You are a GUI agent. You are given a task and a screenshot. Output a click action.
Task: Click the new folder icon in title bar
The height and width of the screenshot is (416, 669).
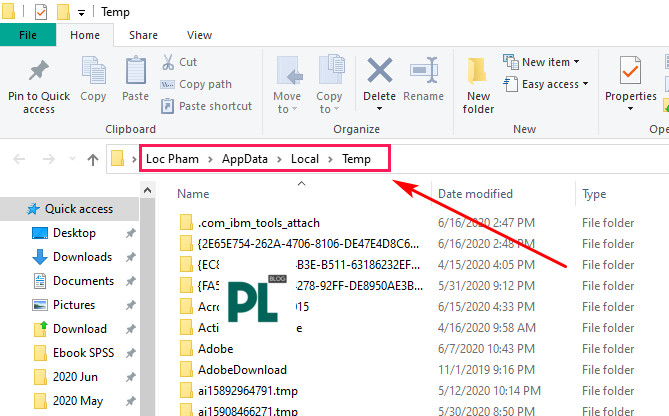(x=63, y=12)
